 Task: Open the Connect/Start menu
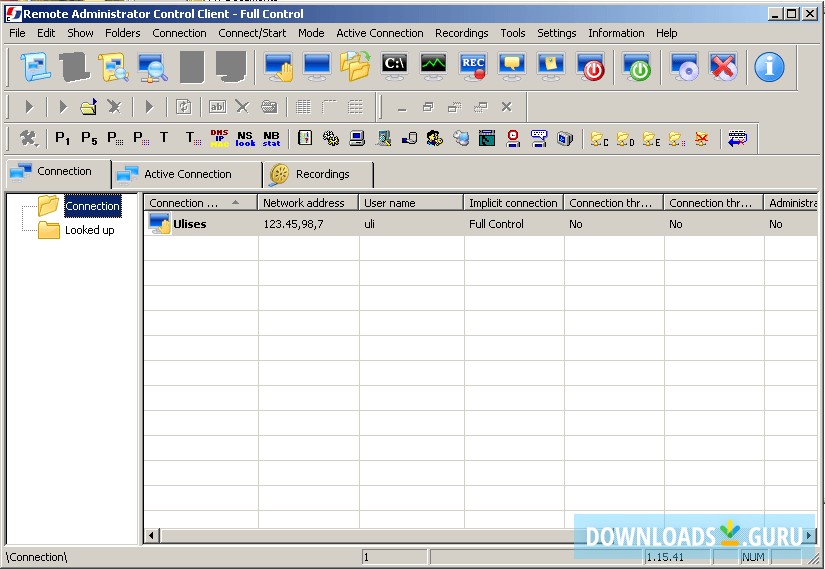tap(252, 33)
